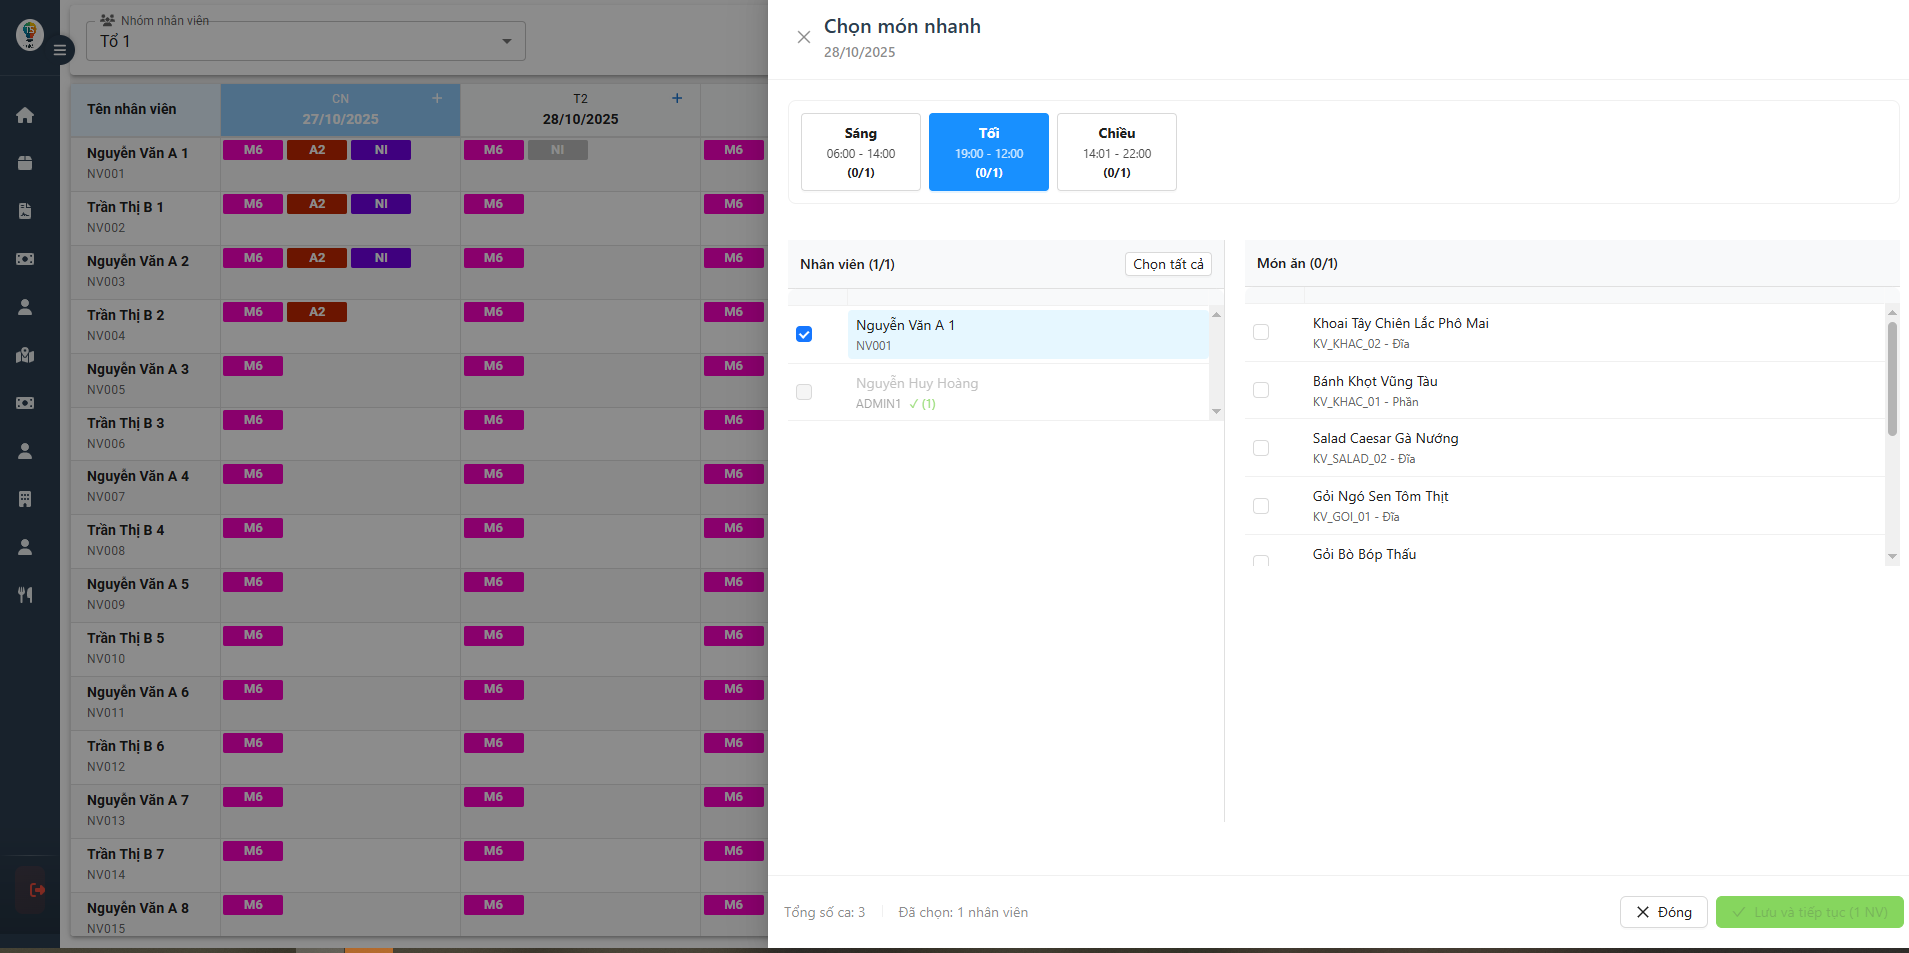
Task: Click plus icon on T2 28/10/2025 column
Action: (677, 98)
